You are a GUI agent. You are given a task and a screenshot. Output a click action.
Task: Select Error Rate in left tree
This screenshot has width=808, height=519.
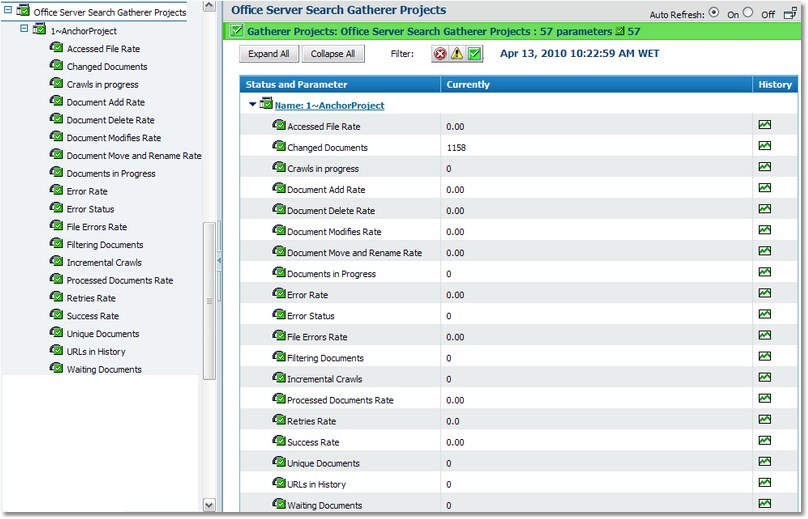tap(87, 192)
